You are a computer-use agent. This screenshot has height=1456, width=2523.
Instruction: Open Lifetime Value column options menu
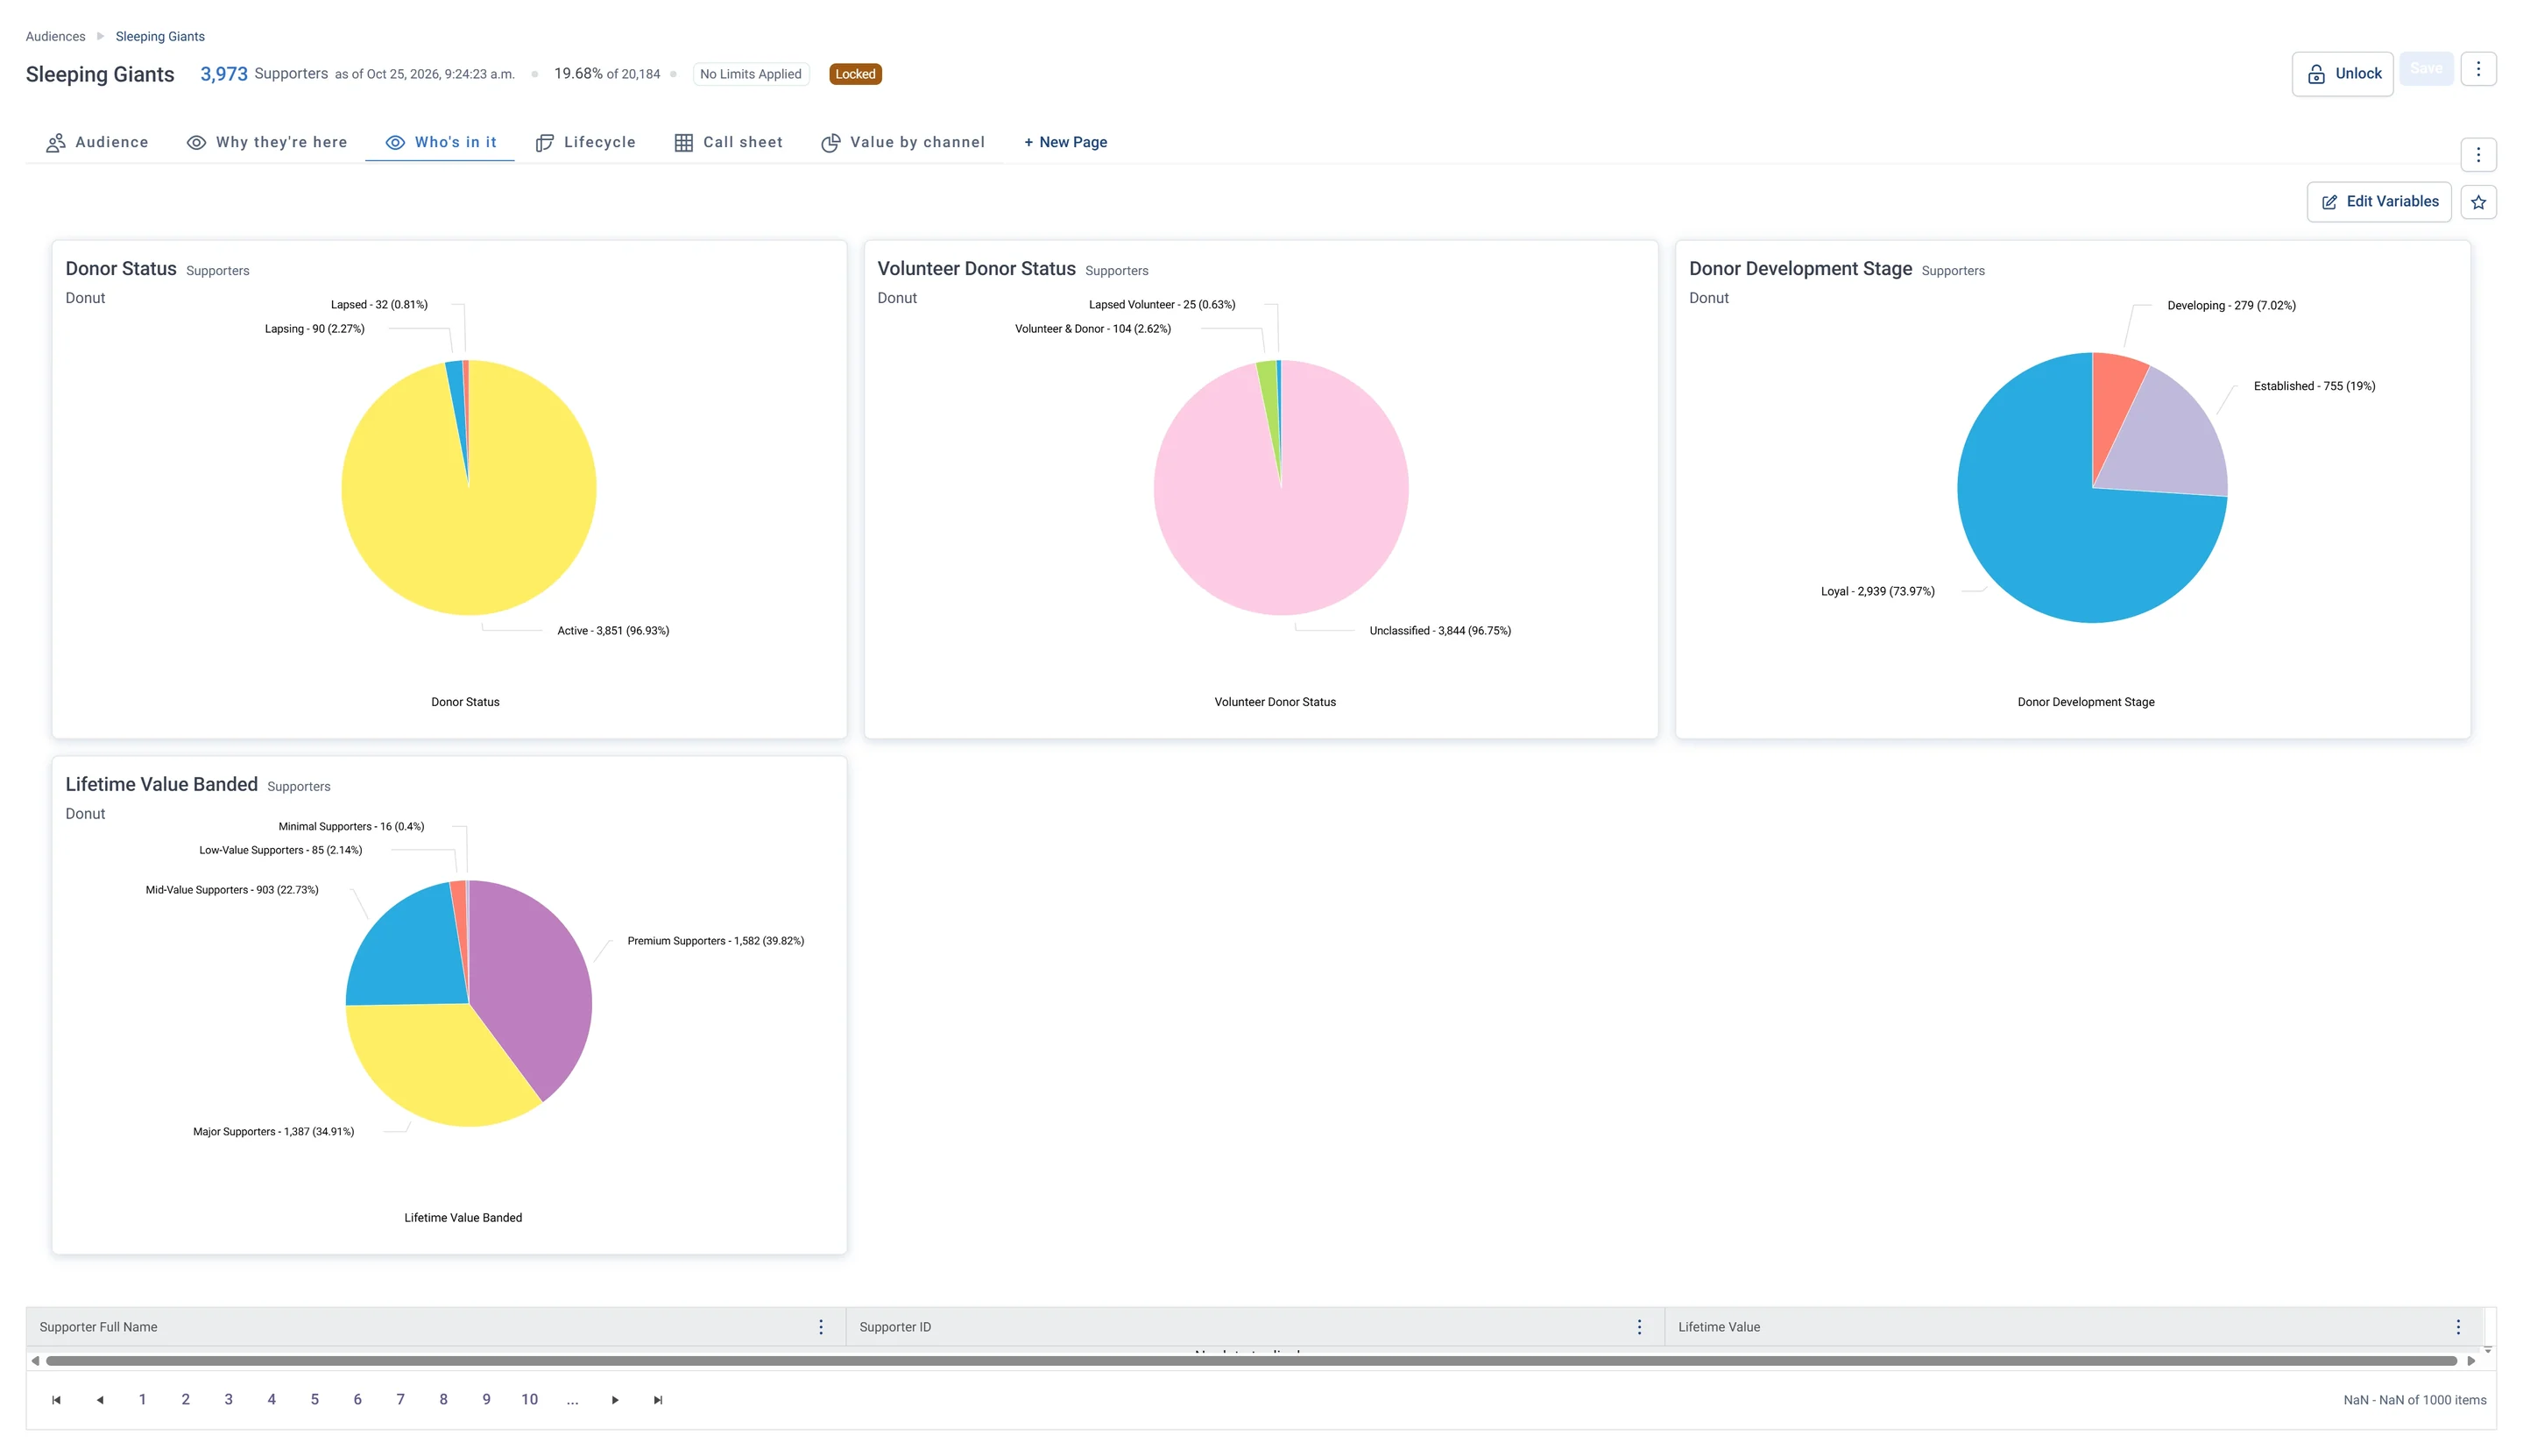2457,1327
